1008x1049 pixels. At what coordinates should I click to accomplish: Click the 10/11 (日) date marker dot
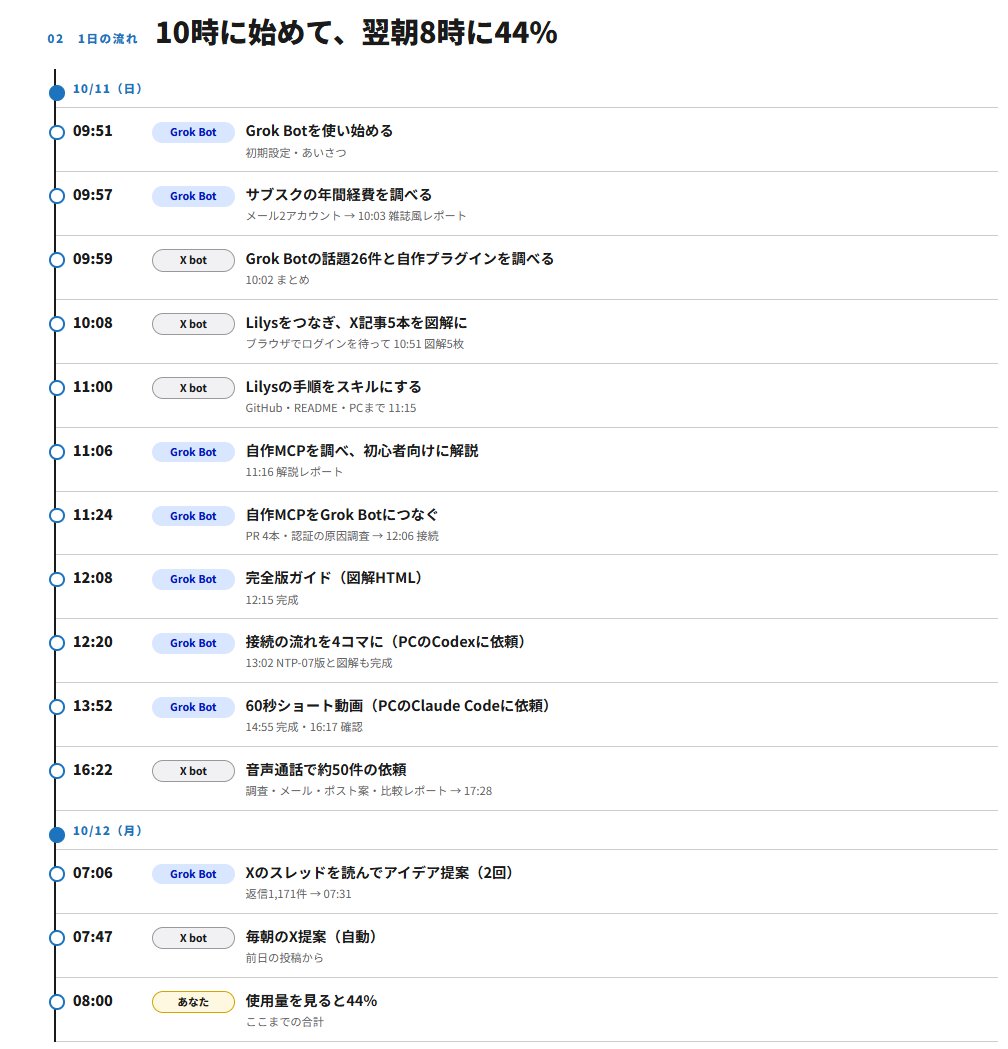[x=57, y=92]
